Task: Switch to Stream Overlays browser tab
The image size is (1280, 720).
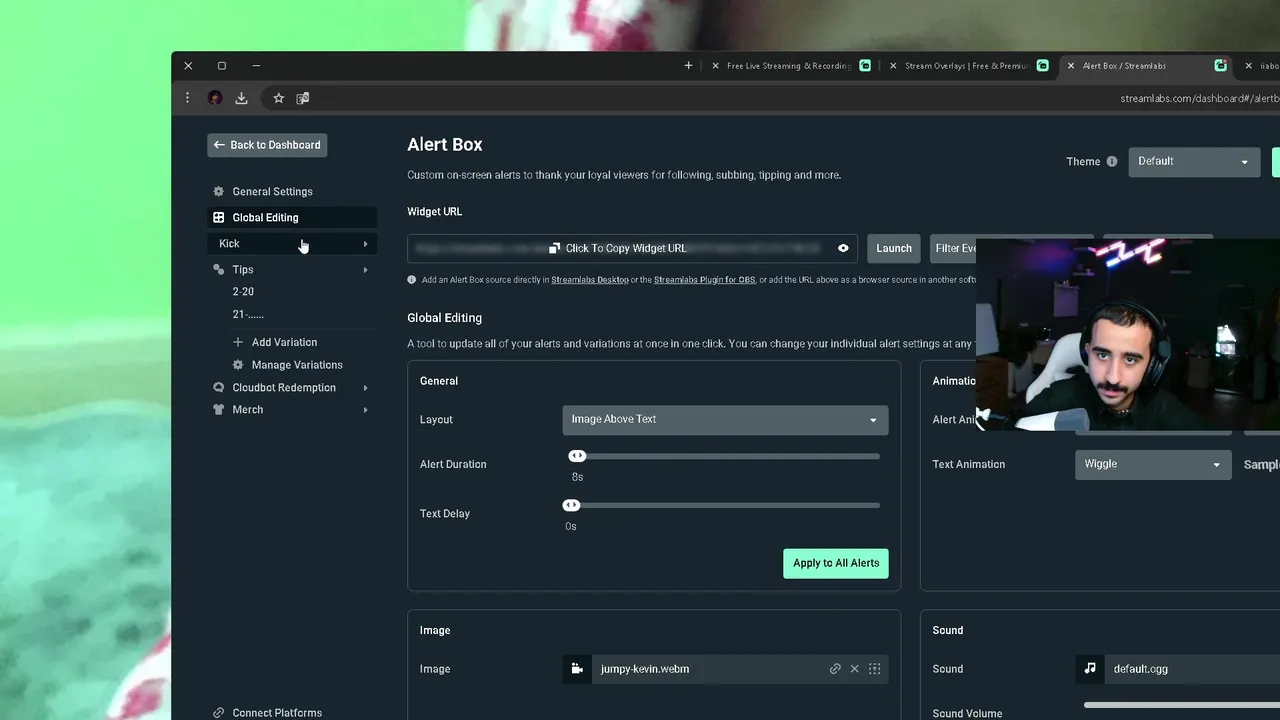Action: (967, 66)
